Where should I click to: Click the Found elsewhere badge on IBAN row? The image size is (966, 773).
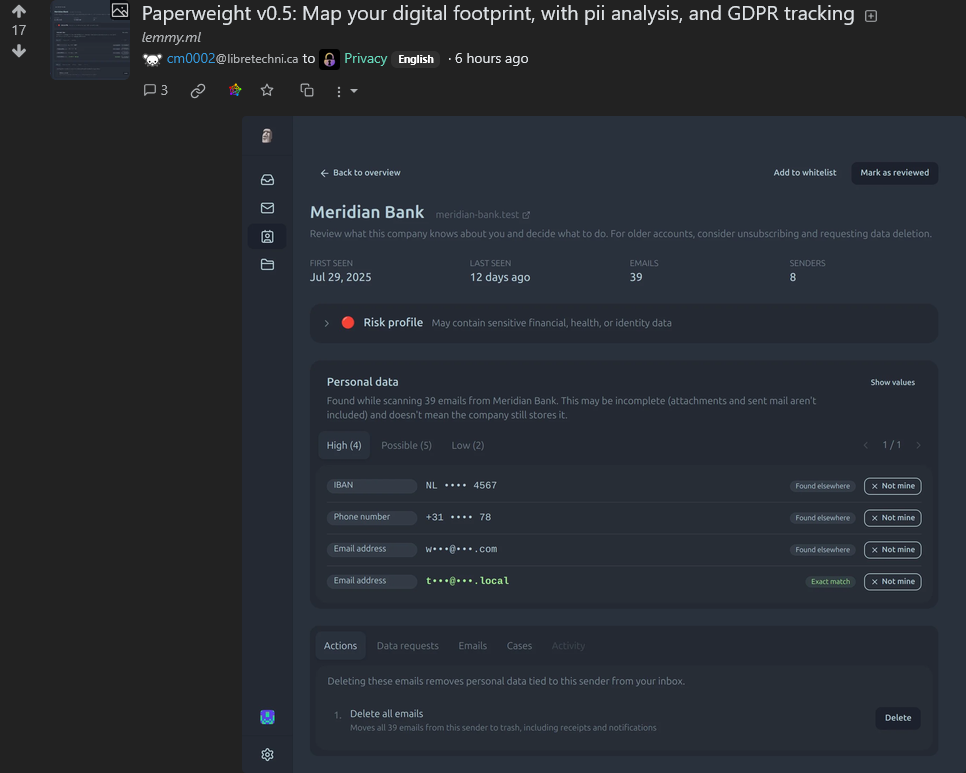(x=822, y=486)
